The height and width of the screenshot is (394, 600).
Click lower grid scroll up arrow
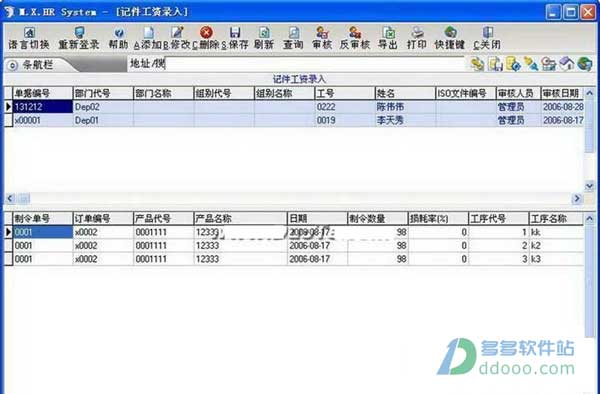[590, 218]
